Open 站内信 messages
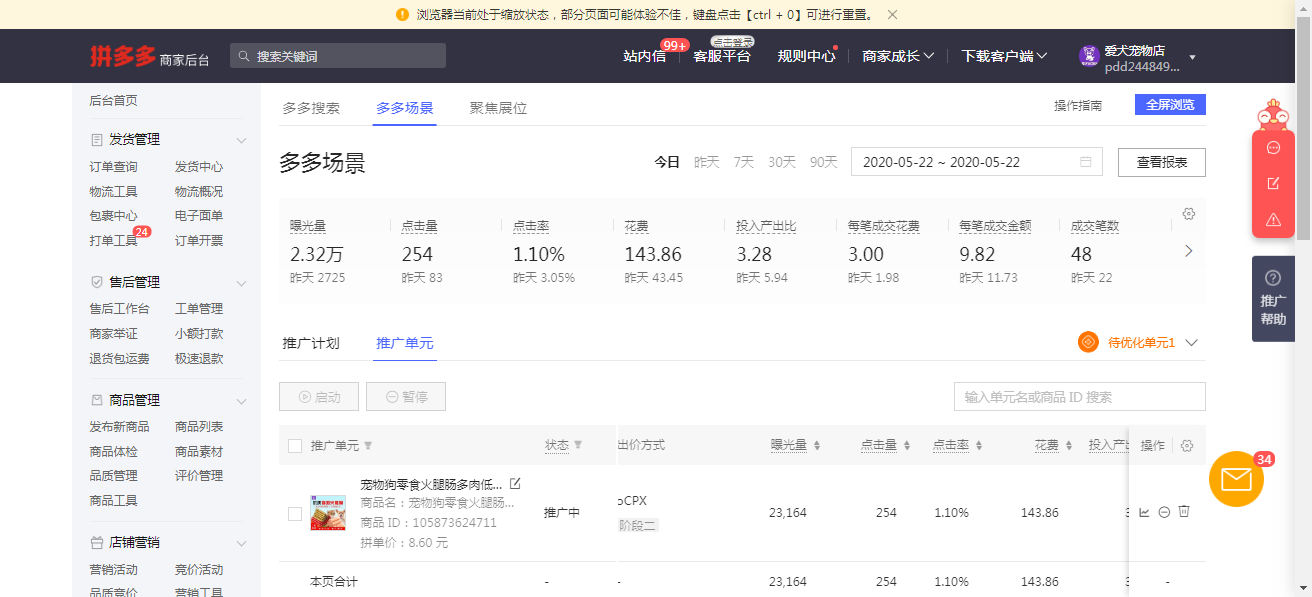 coord(645,56)
